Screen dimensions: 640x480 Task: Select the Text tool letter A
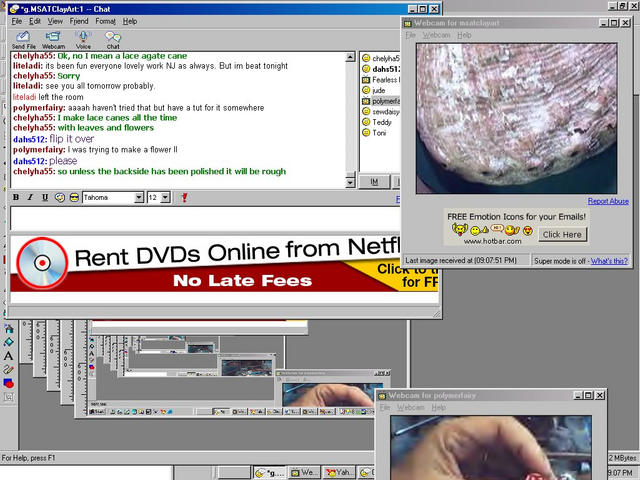(x=9, y=356)
